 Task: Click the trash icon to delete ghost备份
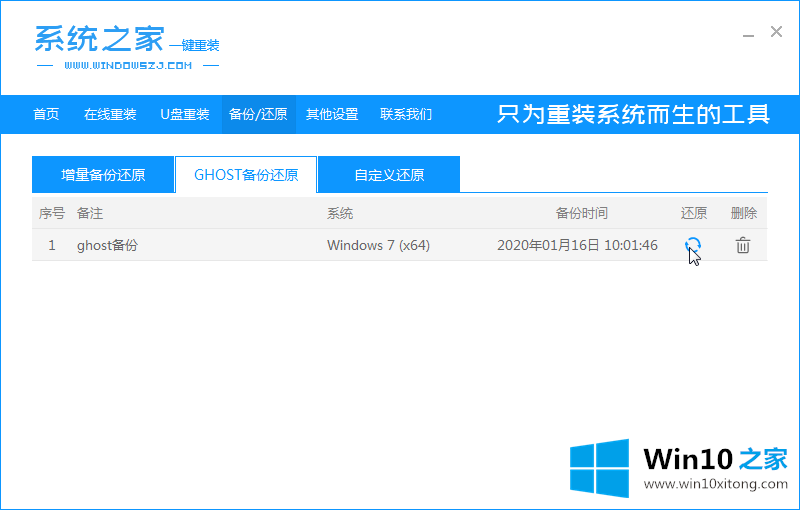click(743, 245)
